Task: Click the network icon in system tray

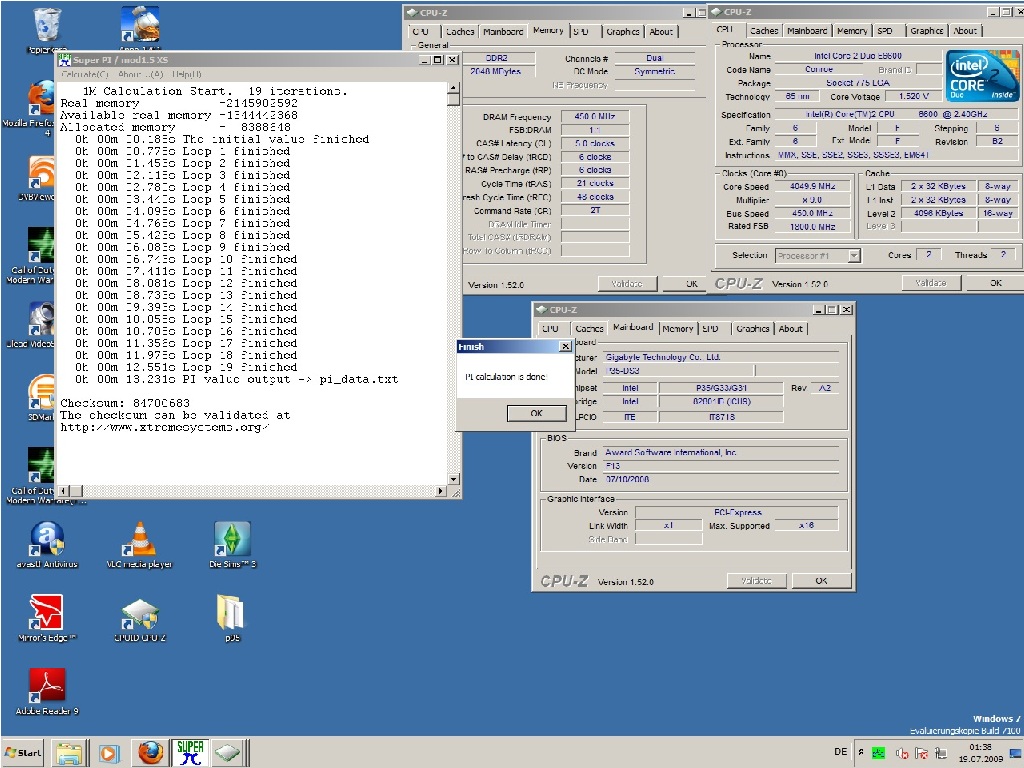Action: tap(941, 754)
